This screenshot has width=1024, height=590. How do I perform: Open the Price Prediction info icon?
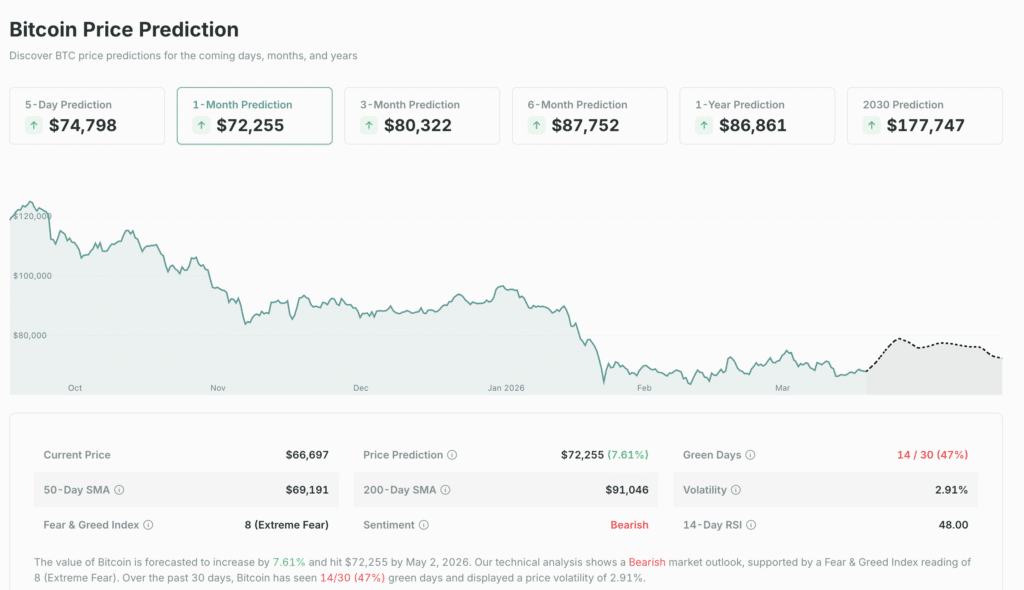tap(452, 454)
